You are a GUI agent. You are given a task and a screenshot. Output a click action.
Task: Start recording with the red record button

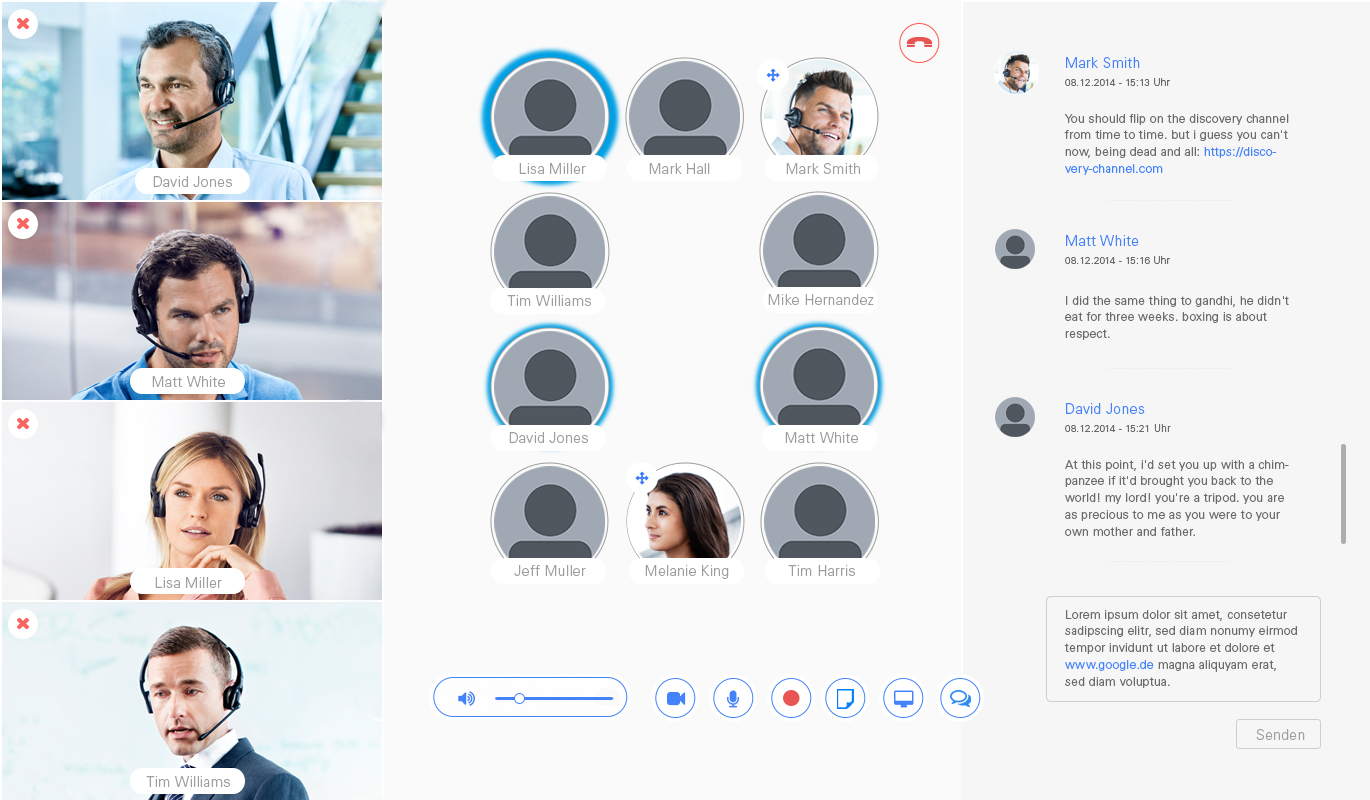pos(791,698)
